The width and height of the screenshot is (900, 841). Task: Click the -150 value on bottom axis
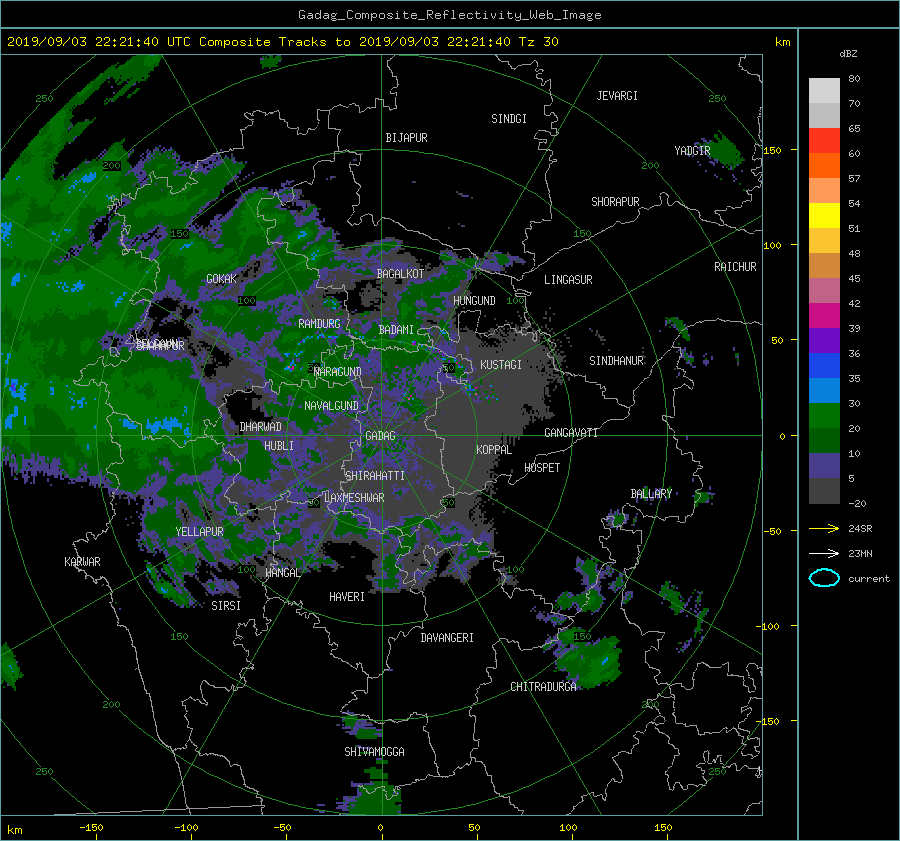pyautogui.click(x=91, y=828)
